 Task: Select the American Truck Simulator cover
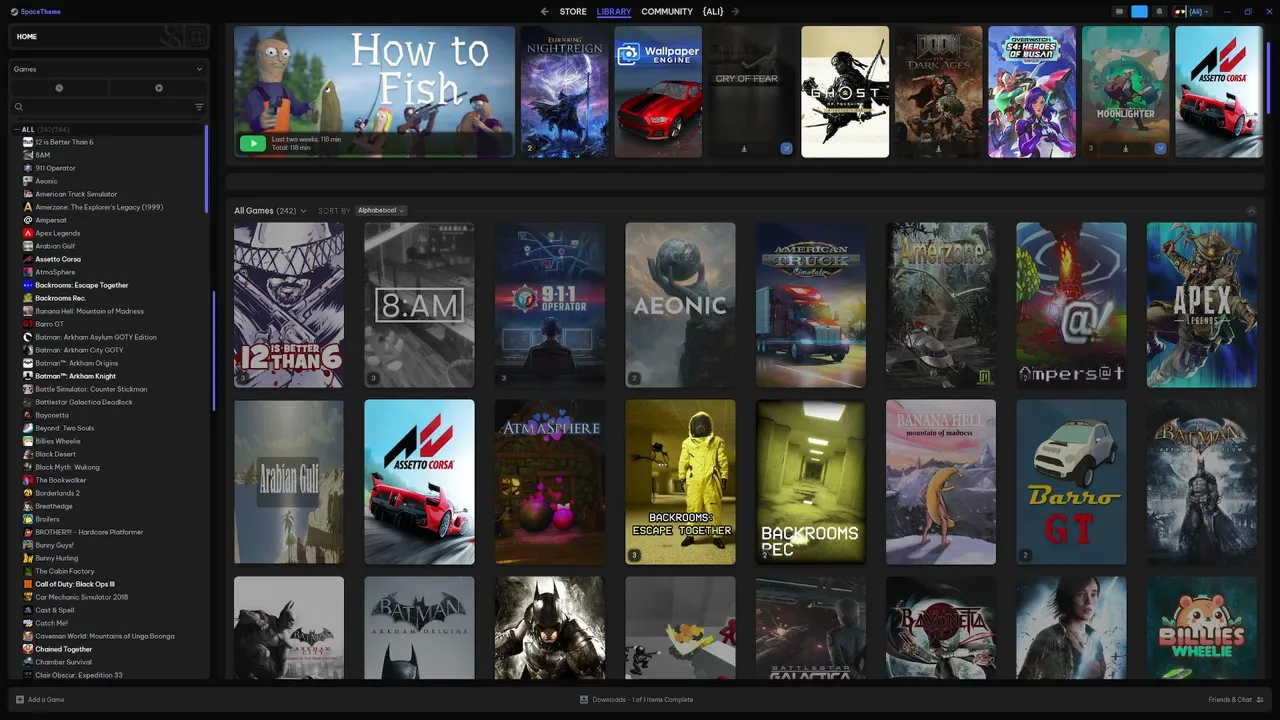click(x=811, y=305)
